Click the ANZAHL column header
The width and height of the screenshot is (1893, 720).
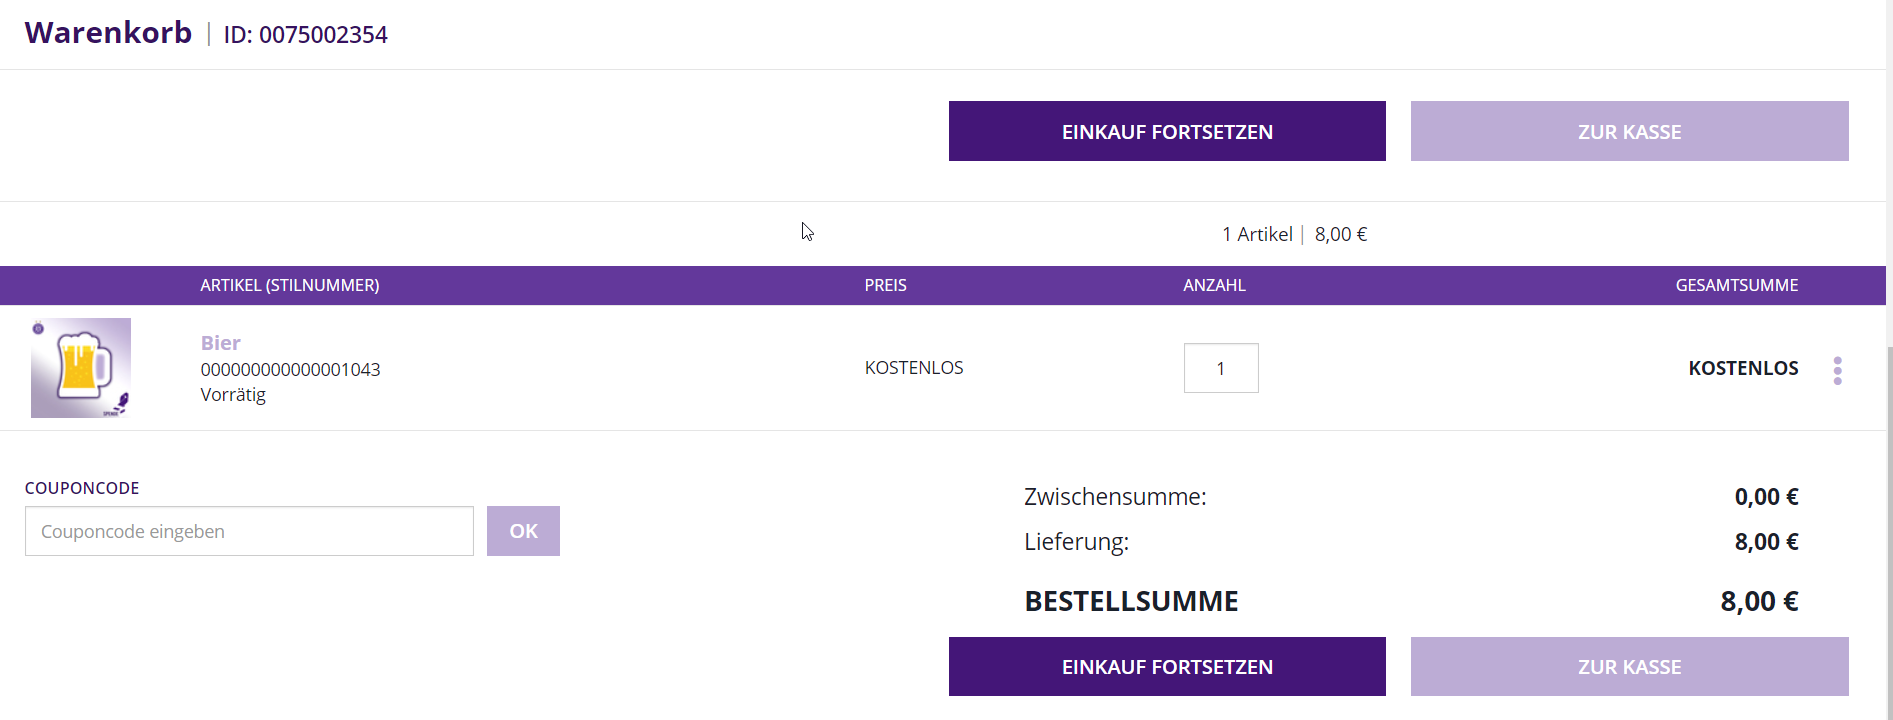(x=1214, y=285)
